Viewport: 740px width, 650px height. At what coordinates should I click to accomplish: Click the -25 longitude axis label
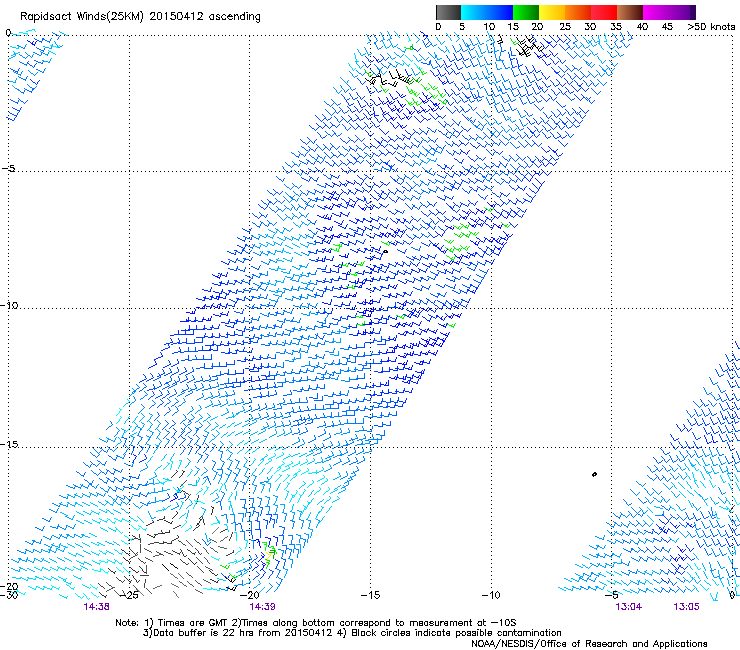tap(129, 595)
